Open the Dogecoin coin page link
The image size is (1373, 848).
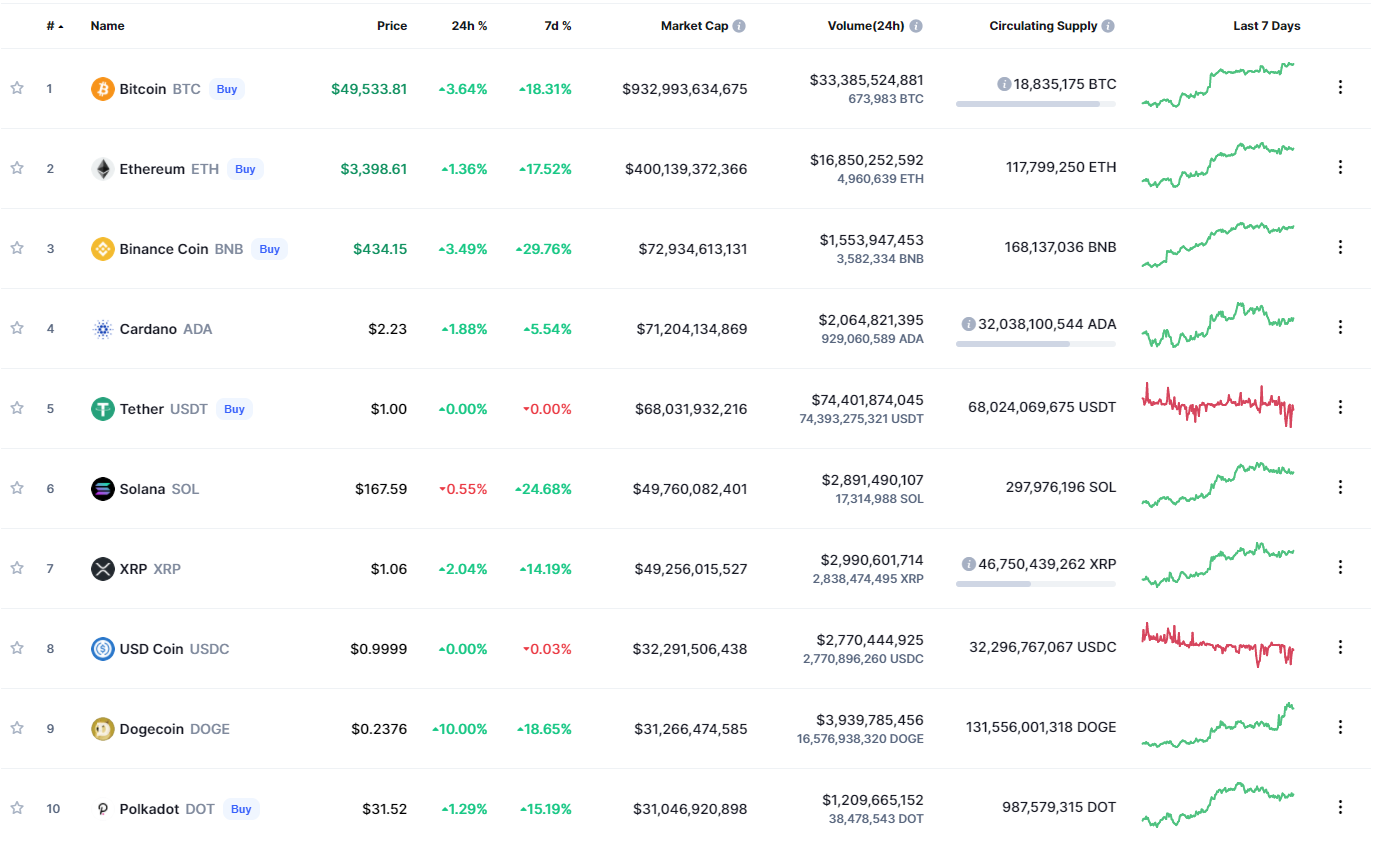point(174,729)
